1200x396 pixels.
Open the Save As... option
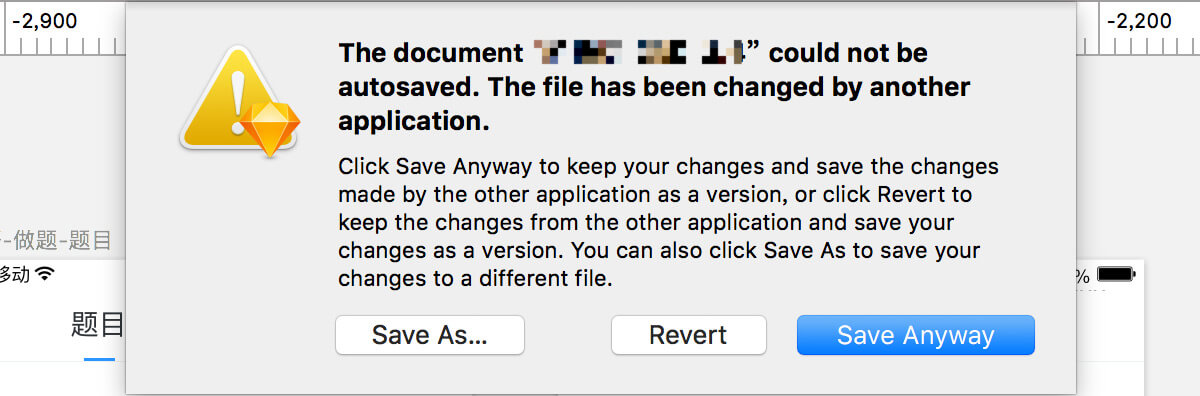430,335
